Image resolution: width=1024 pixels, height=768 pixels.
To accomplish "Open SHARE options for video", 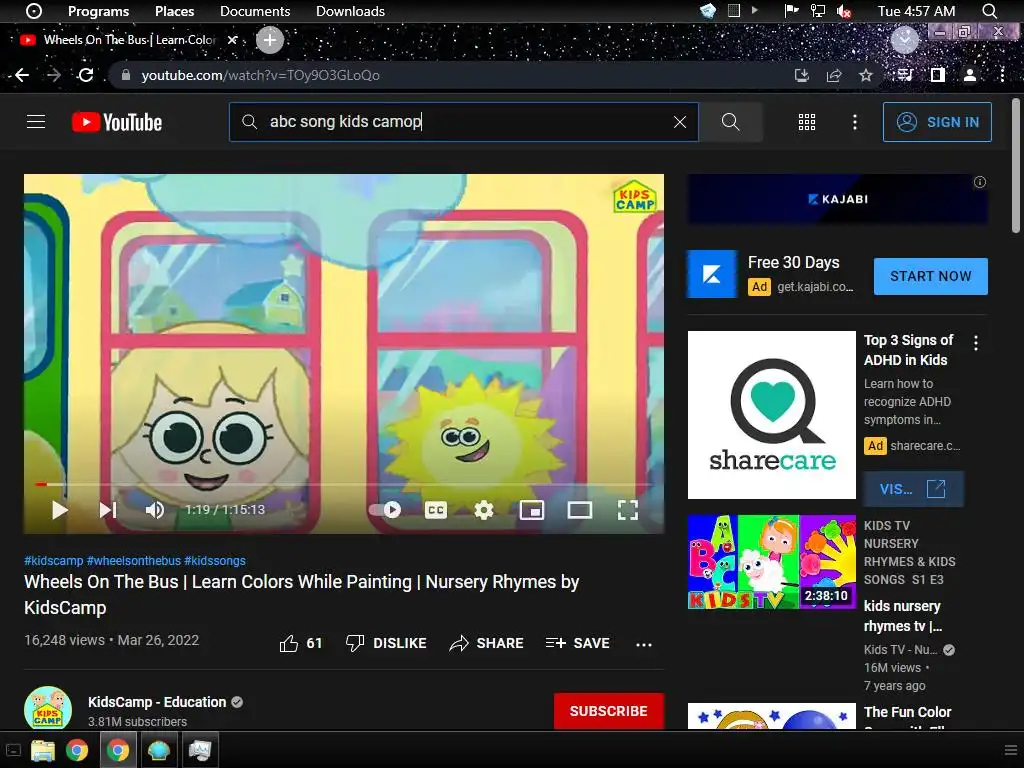I will (487, 643).
